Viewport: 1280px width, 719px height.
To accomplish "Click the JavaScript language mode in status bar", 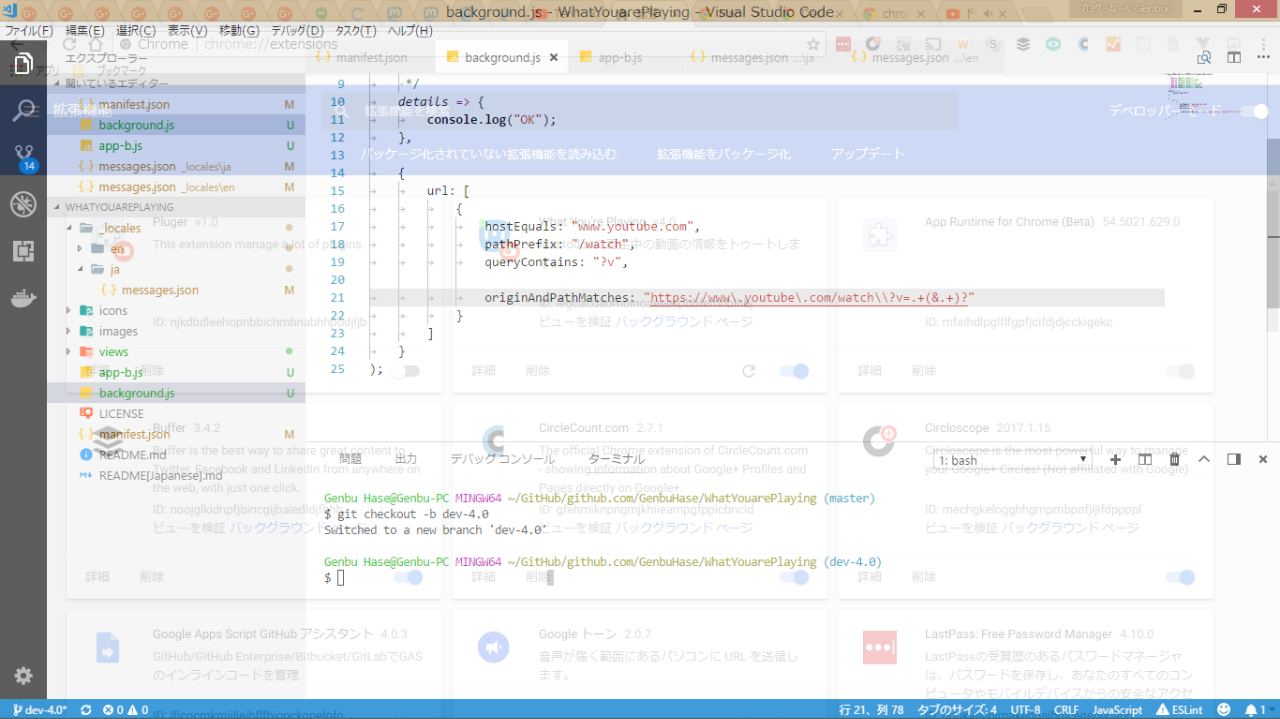I will click(x=1117, y=710).
